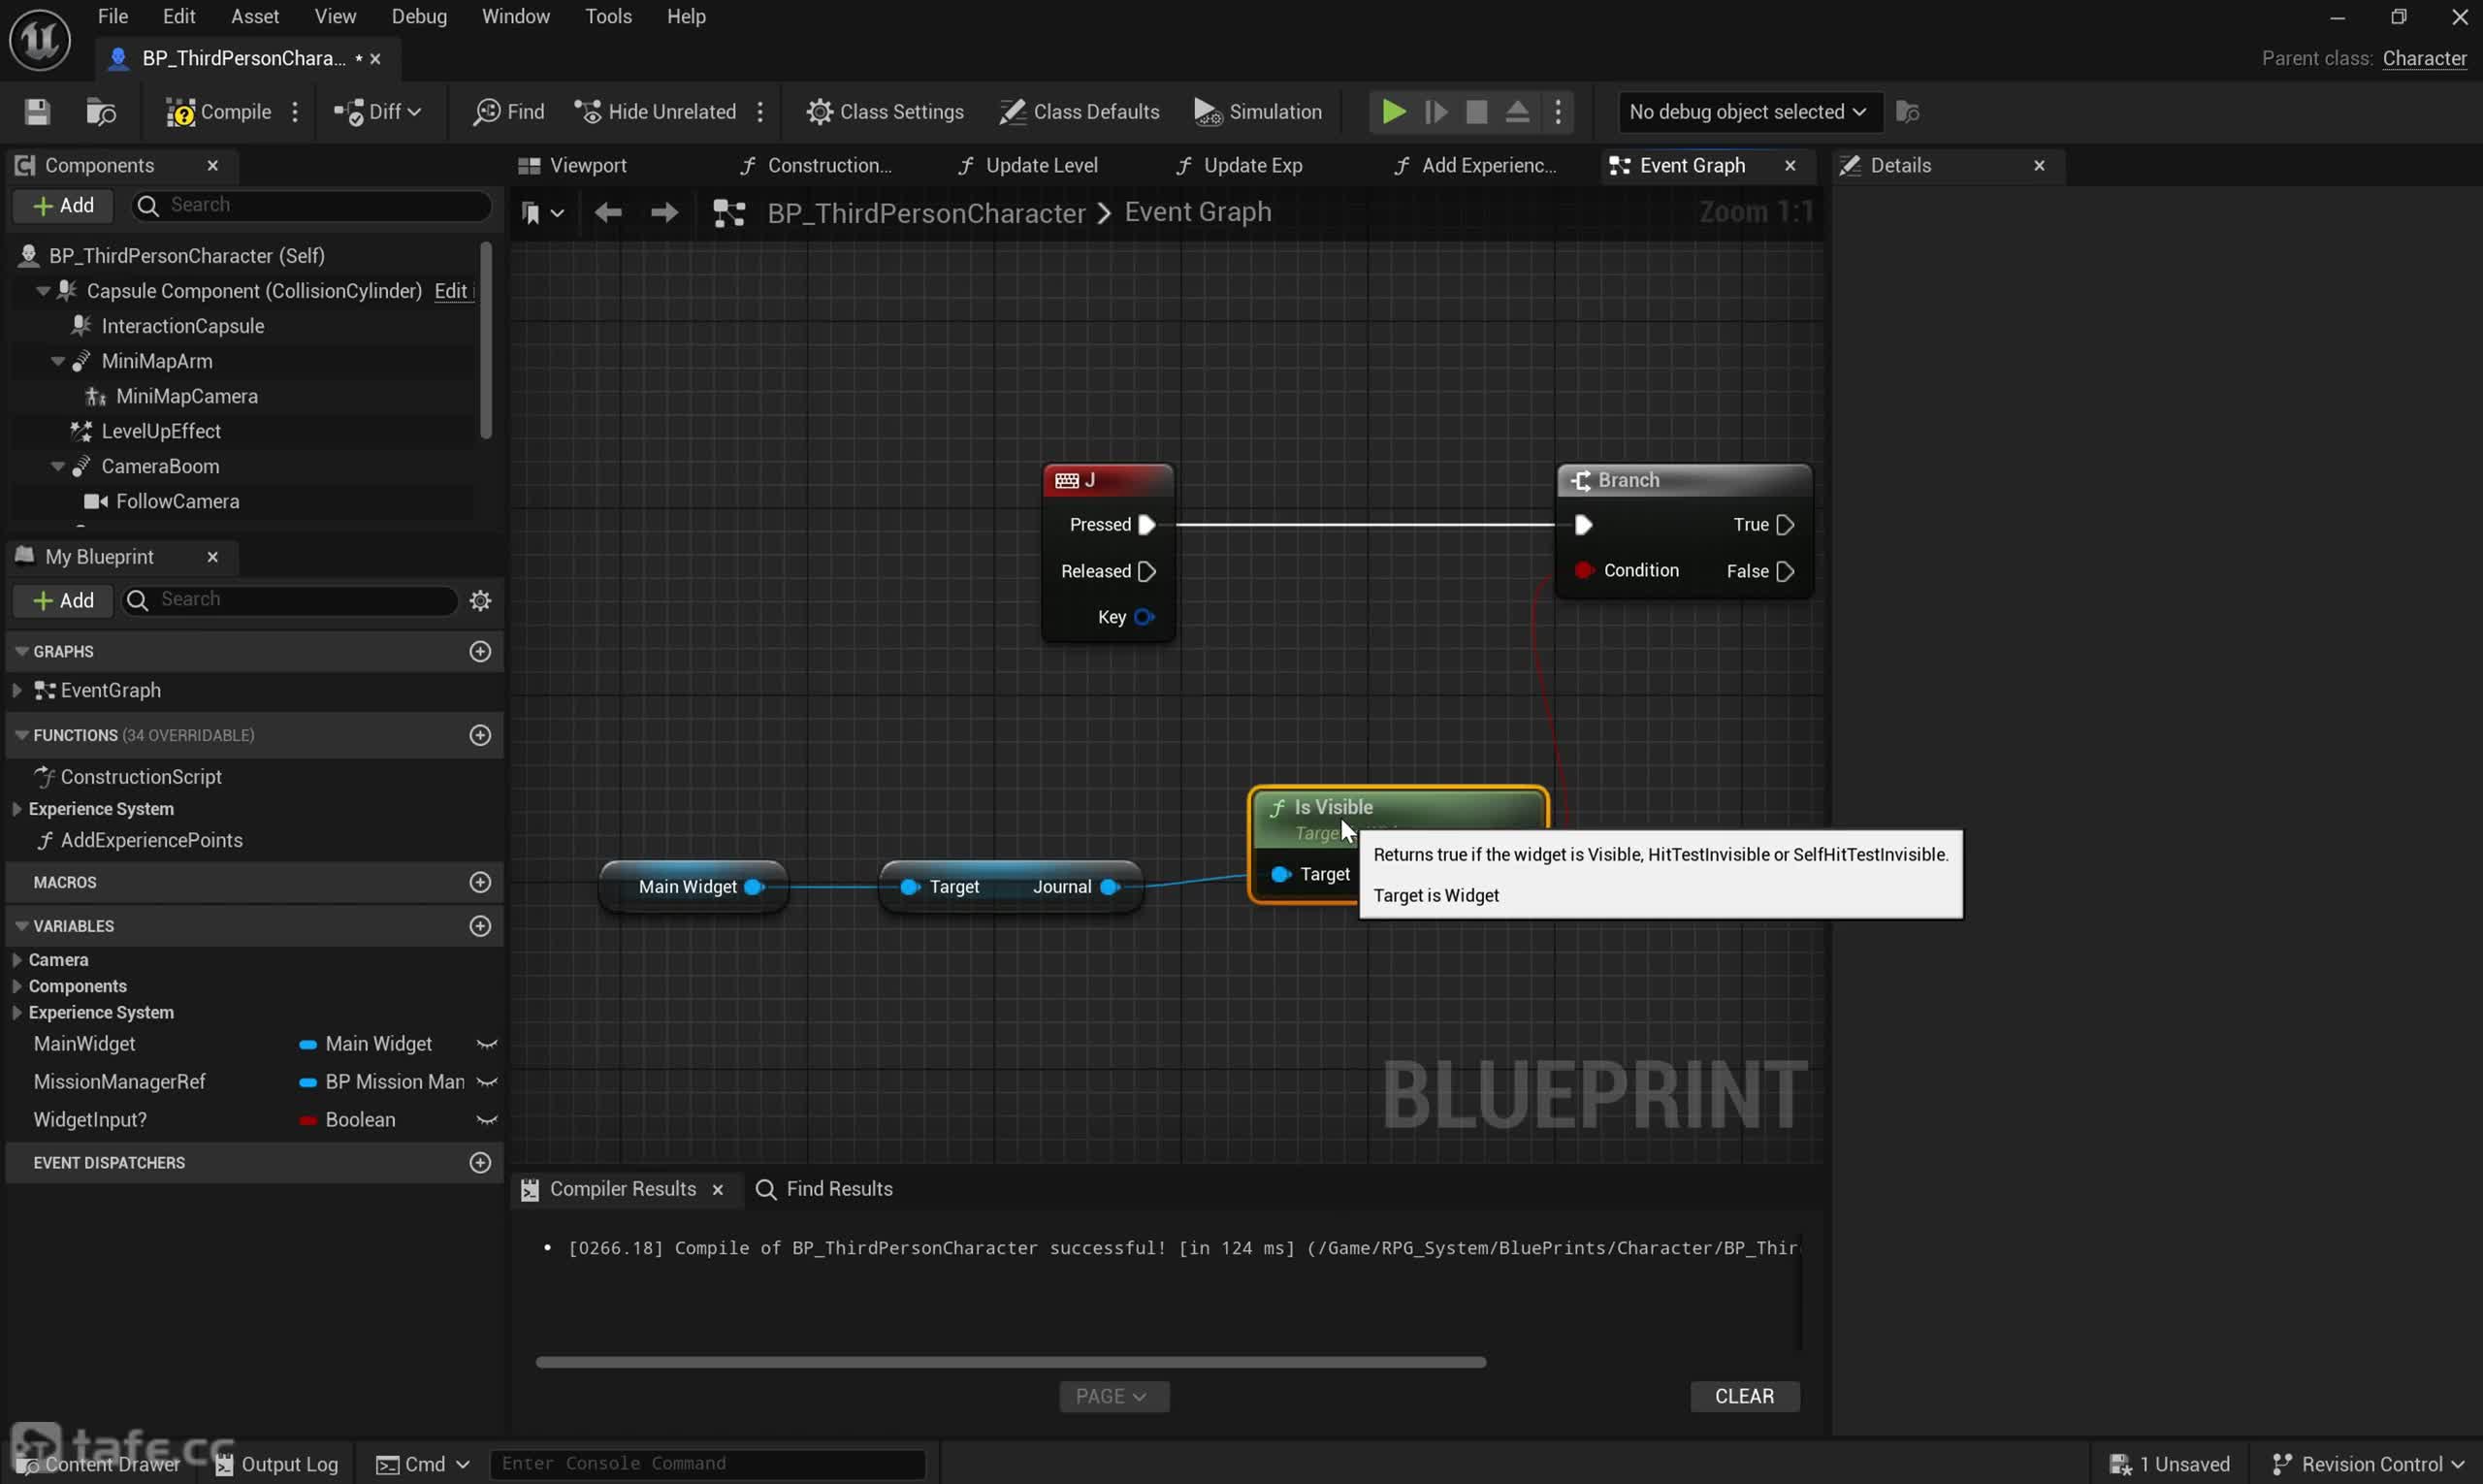Click the PAGE navigation control
2483x1484 pixels.
tap(1109, 1396)
